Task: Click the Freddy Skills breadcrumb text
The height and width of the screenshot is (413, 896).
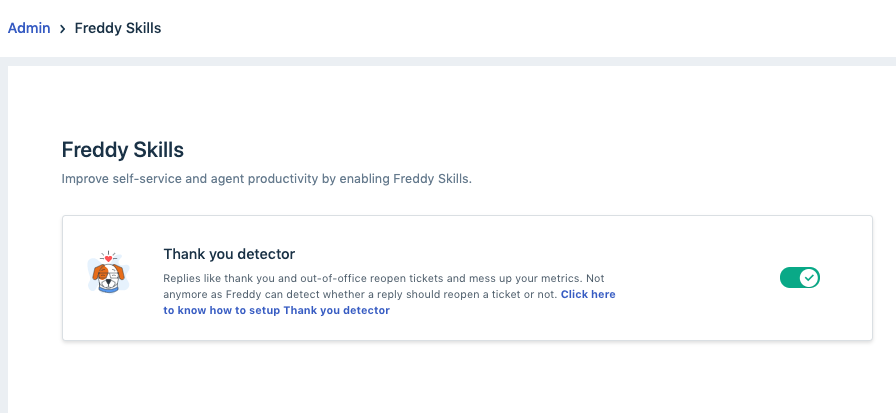Action: tap(118, 28)
